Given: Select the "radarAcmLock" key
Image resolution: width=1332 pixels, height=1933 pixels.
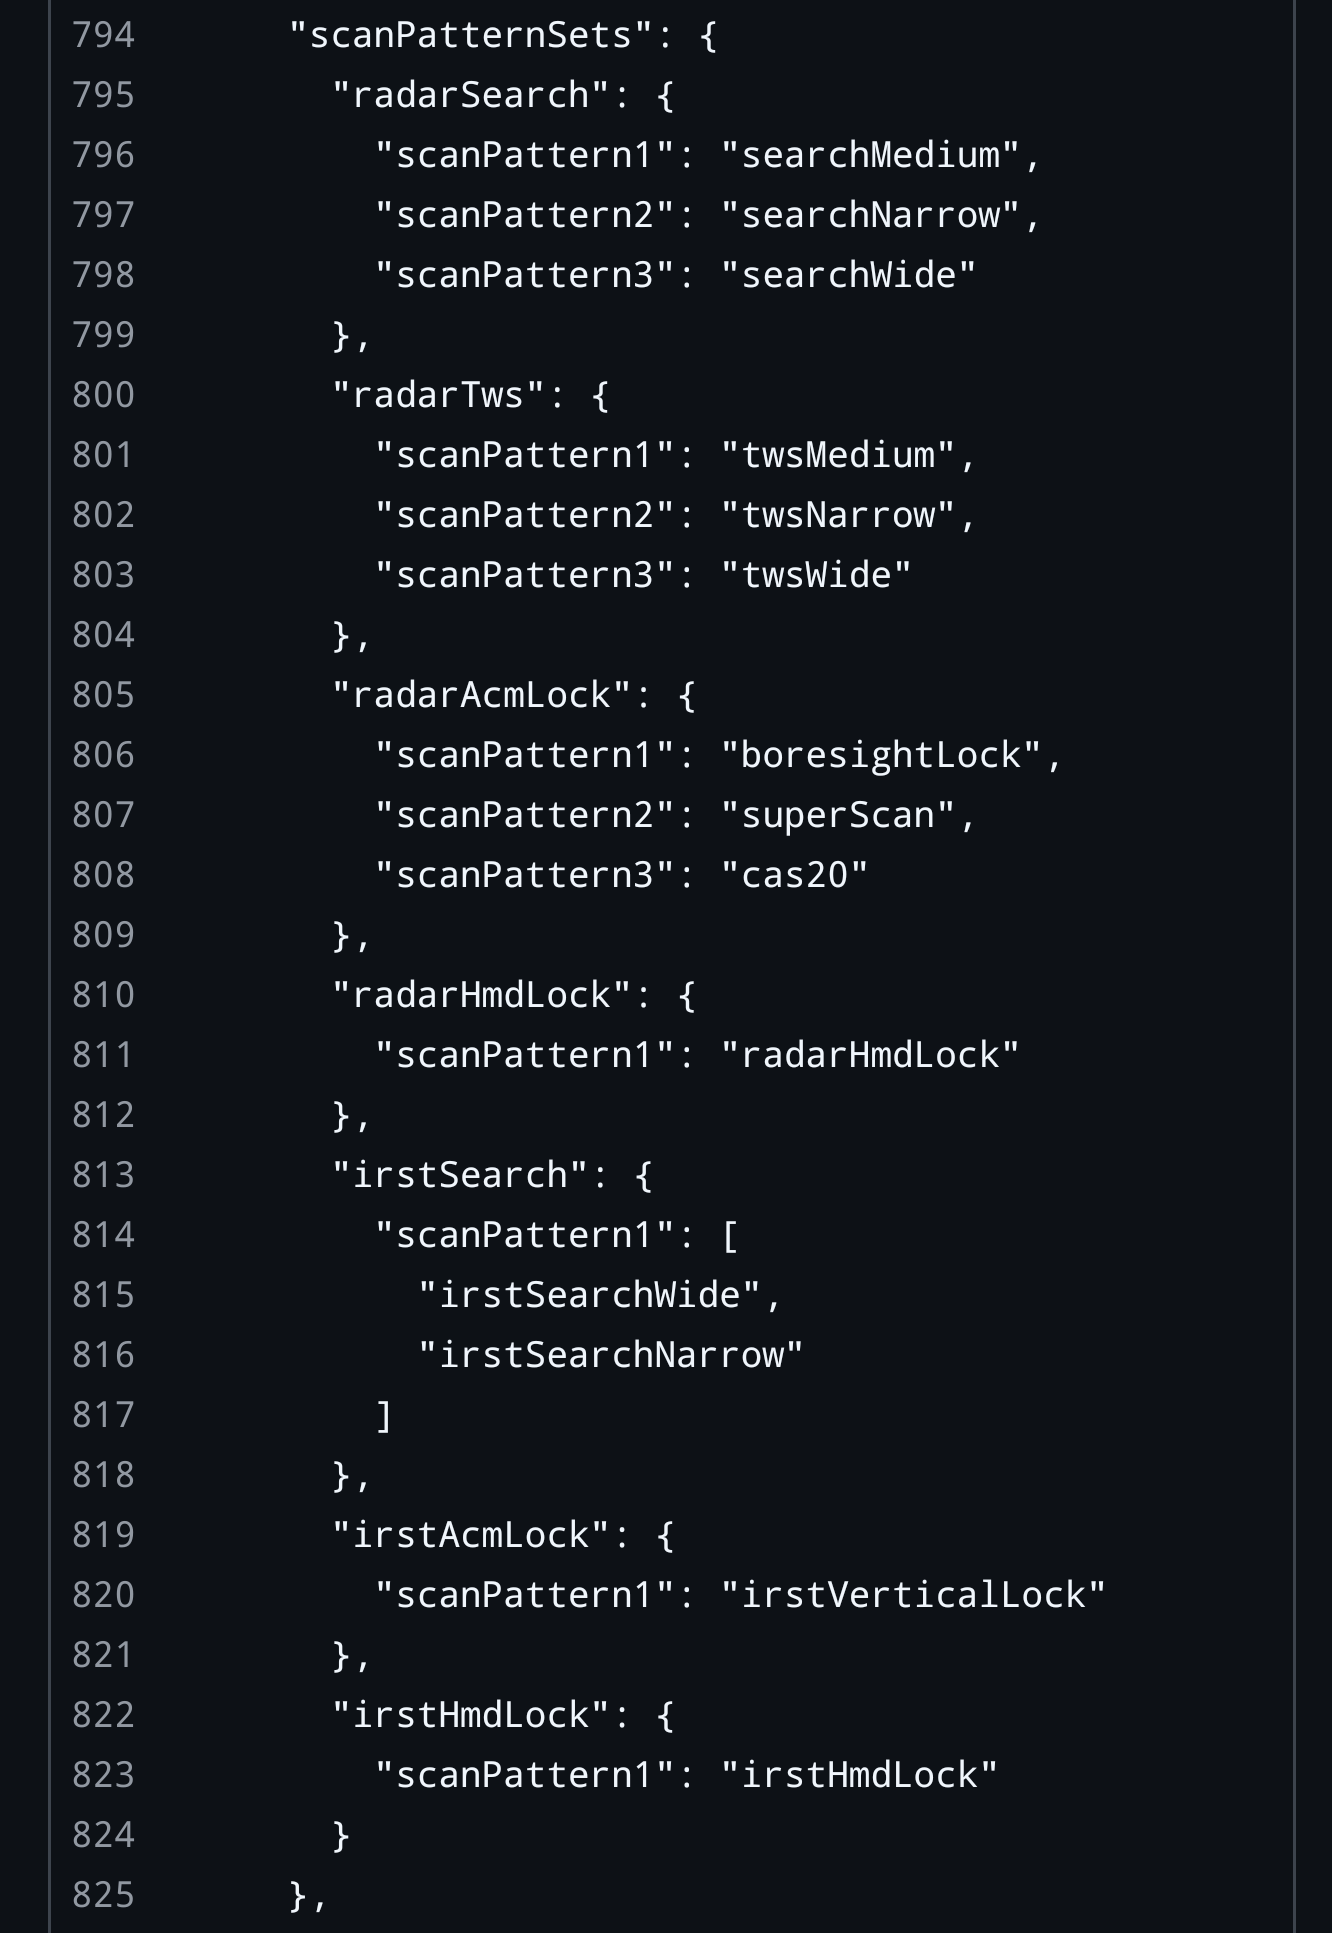Looking at the screenshot, I should (x=482, y=696).
